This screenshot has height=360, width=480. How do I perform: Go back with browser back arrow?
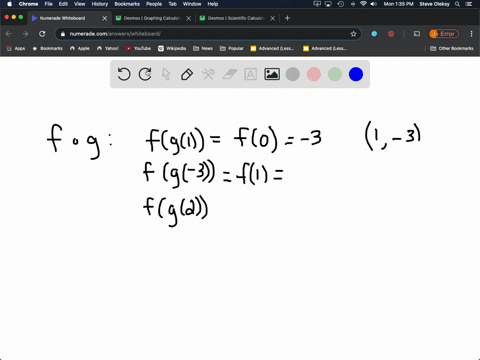click(9, 34)
